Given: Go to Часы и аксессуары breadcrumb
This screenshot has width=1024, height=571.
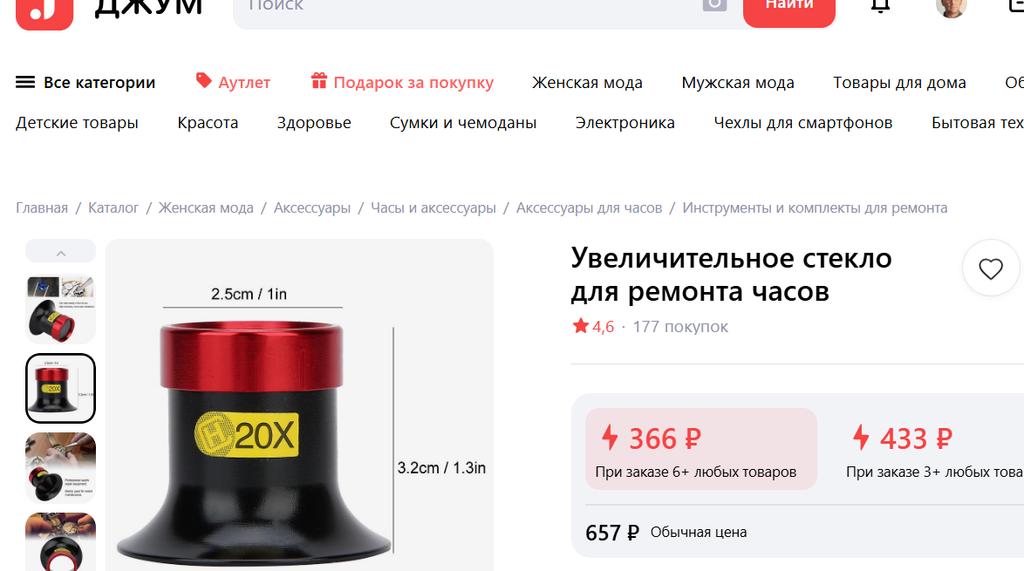Looking at the screenshot, I should coord(433,208).
